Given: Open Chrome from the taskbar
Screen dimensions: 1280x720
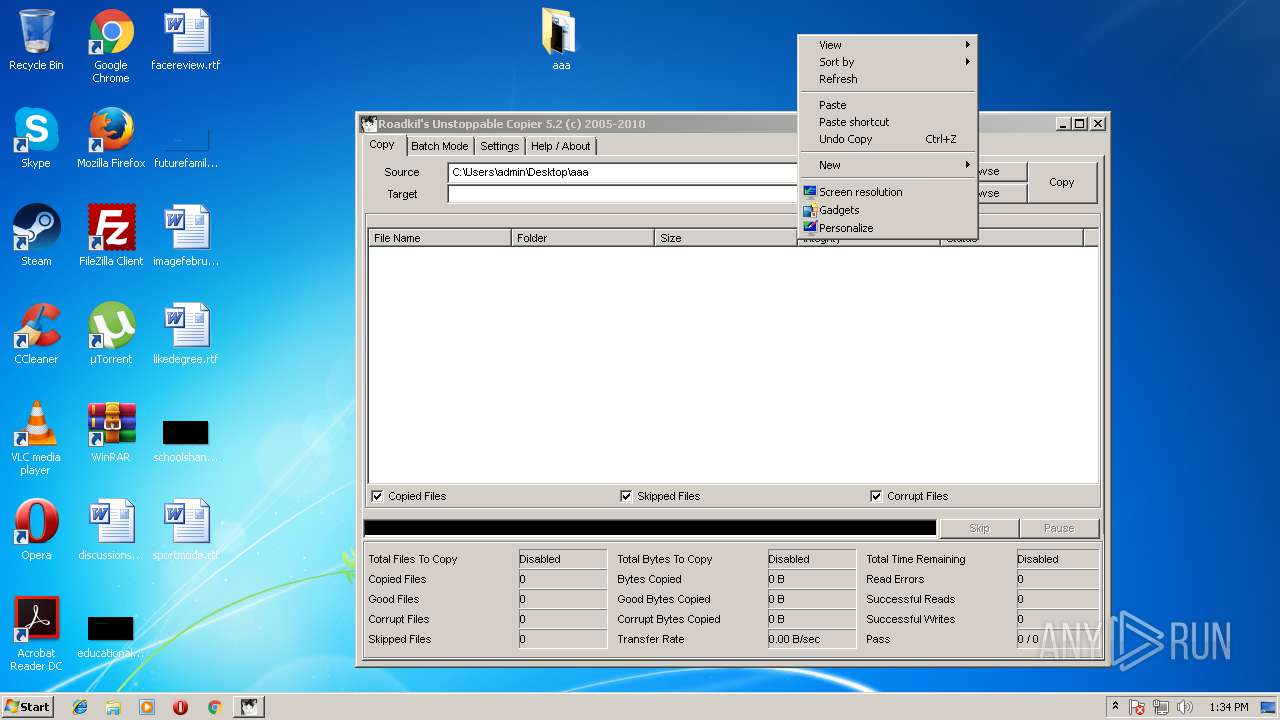Looking at the screenshot, I should coord(214,707).
